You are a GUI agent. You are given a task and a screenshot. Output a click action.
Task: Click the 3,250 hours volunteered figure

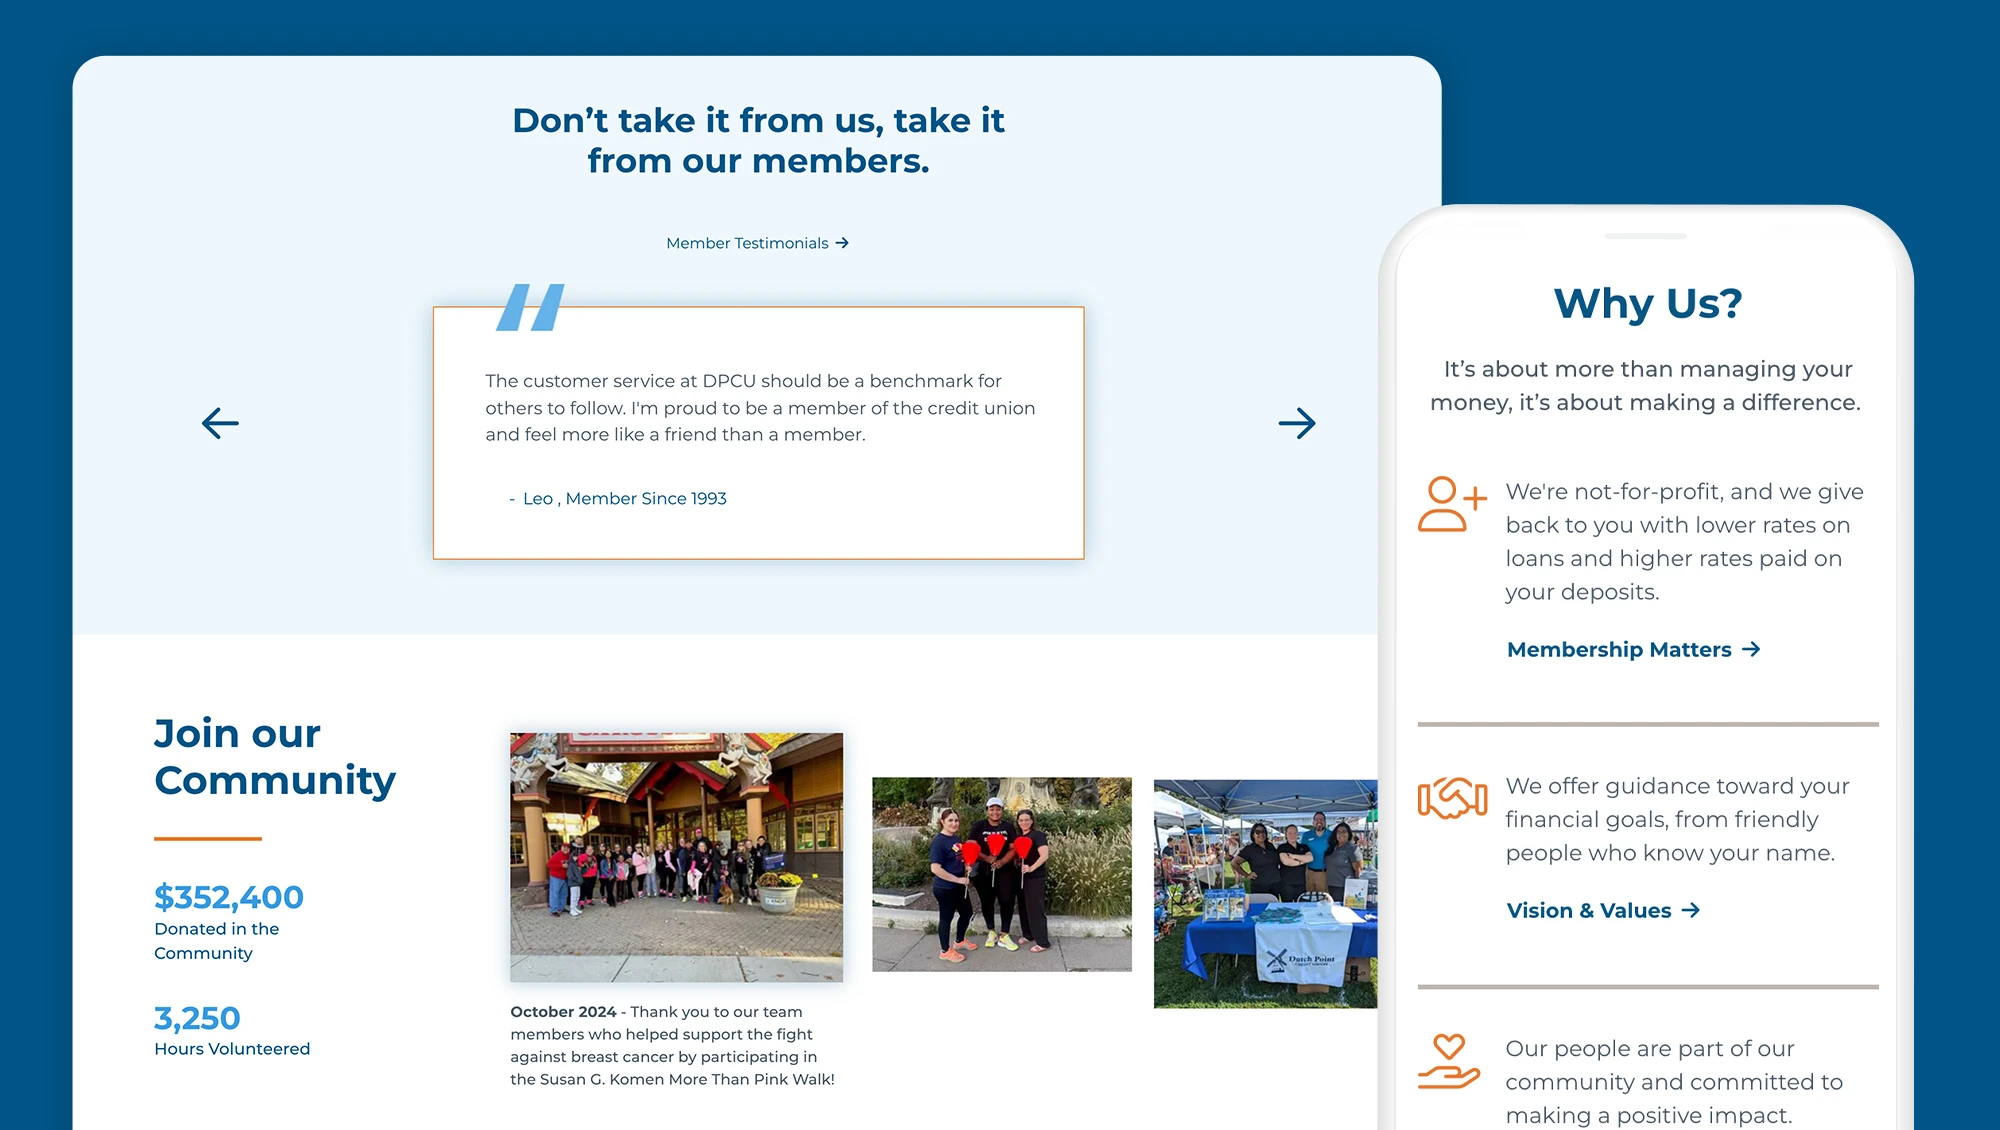click(x=197, y=1018)
